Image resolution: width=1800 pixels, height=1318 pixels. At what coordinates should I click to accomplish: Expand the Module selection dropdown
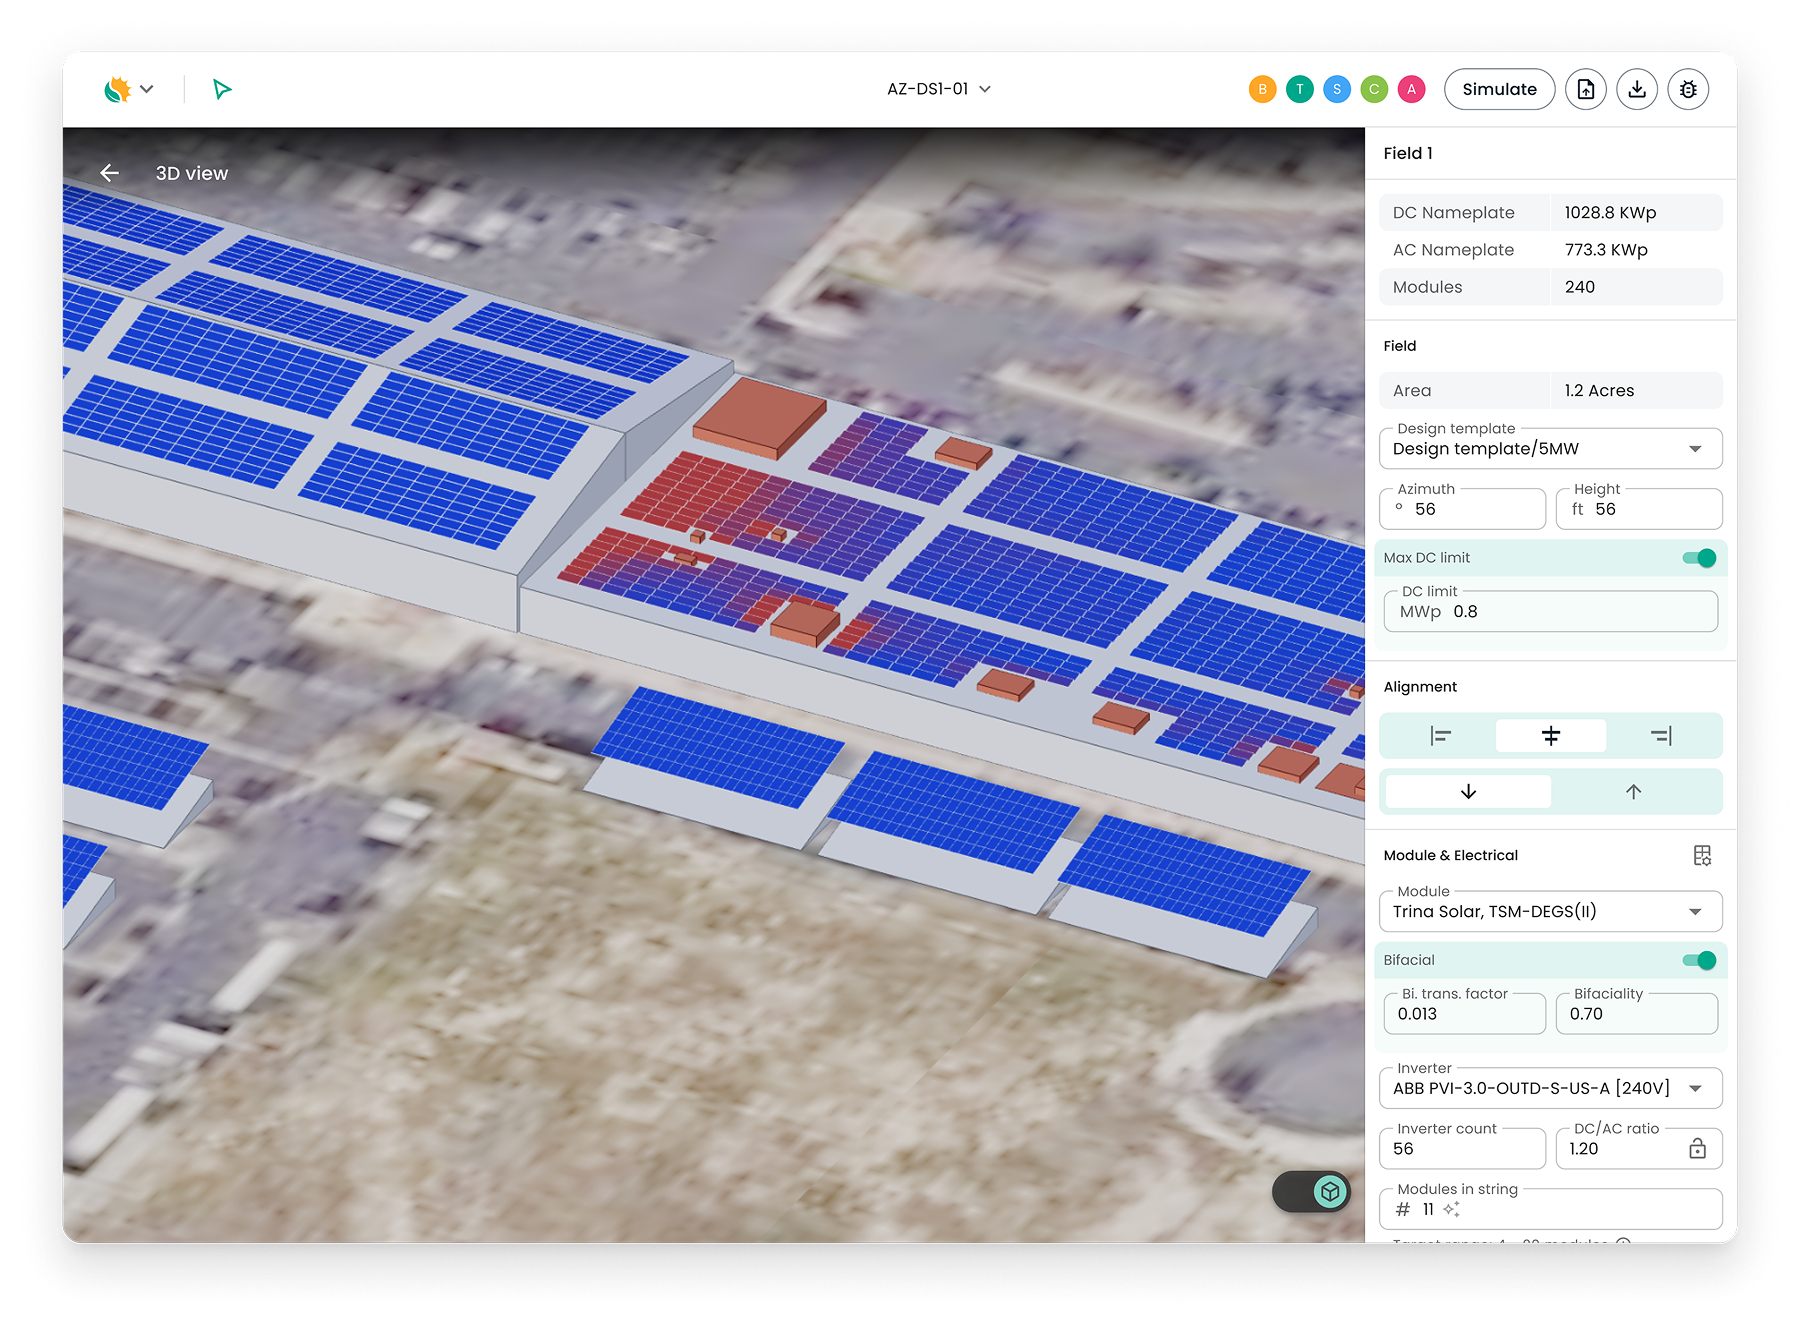click(1550, 911)
